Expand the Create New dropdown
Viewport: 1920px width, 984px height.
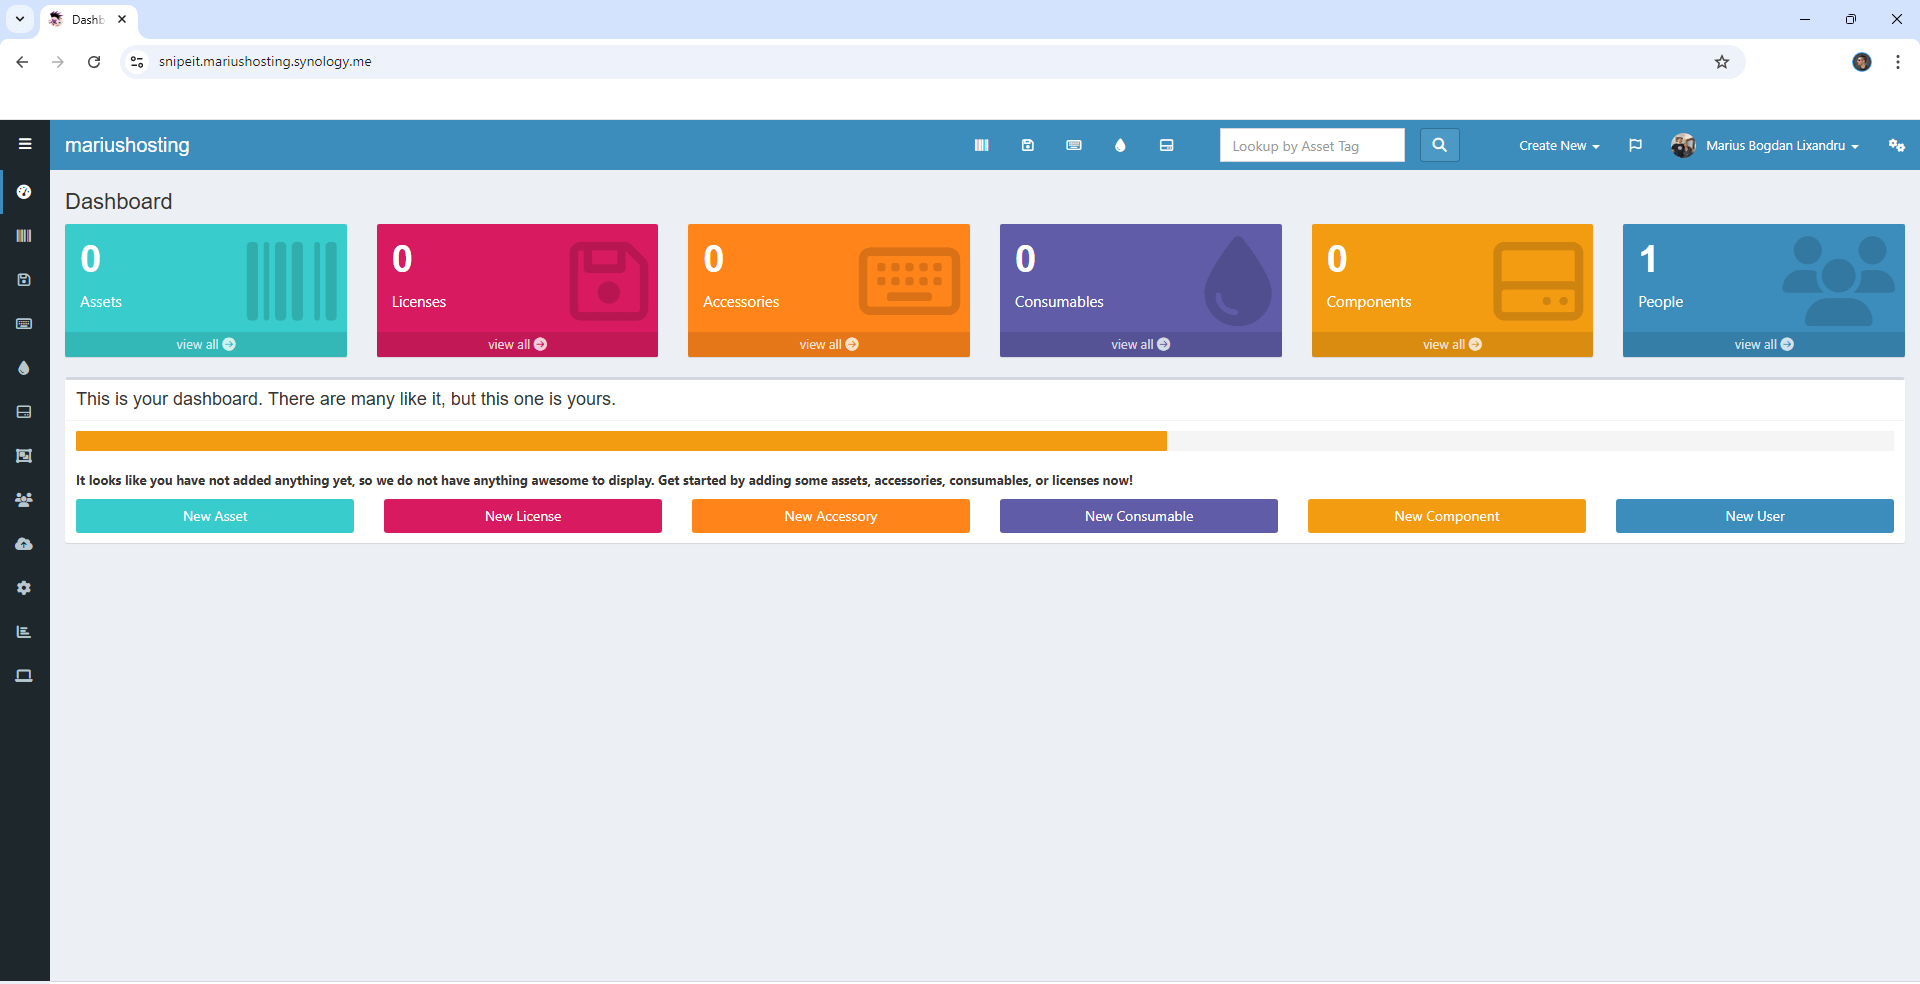1558,145
